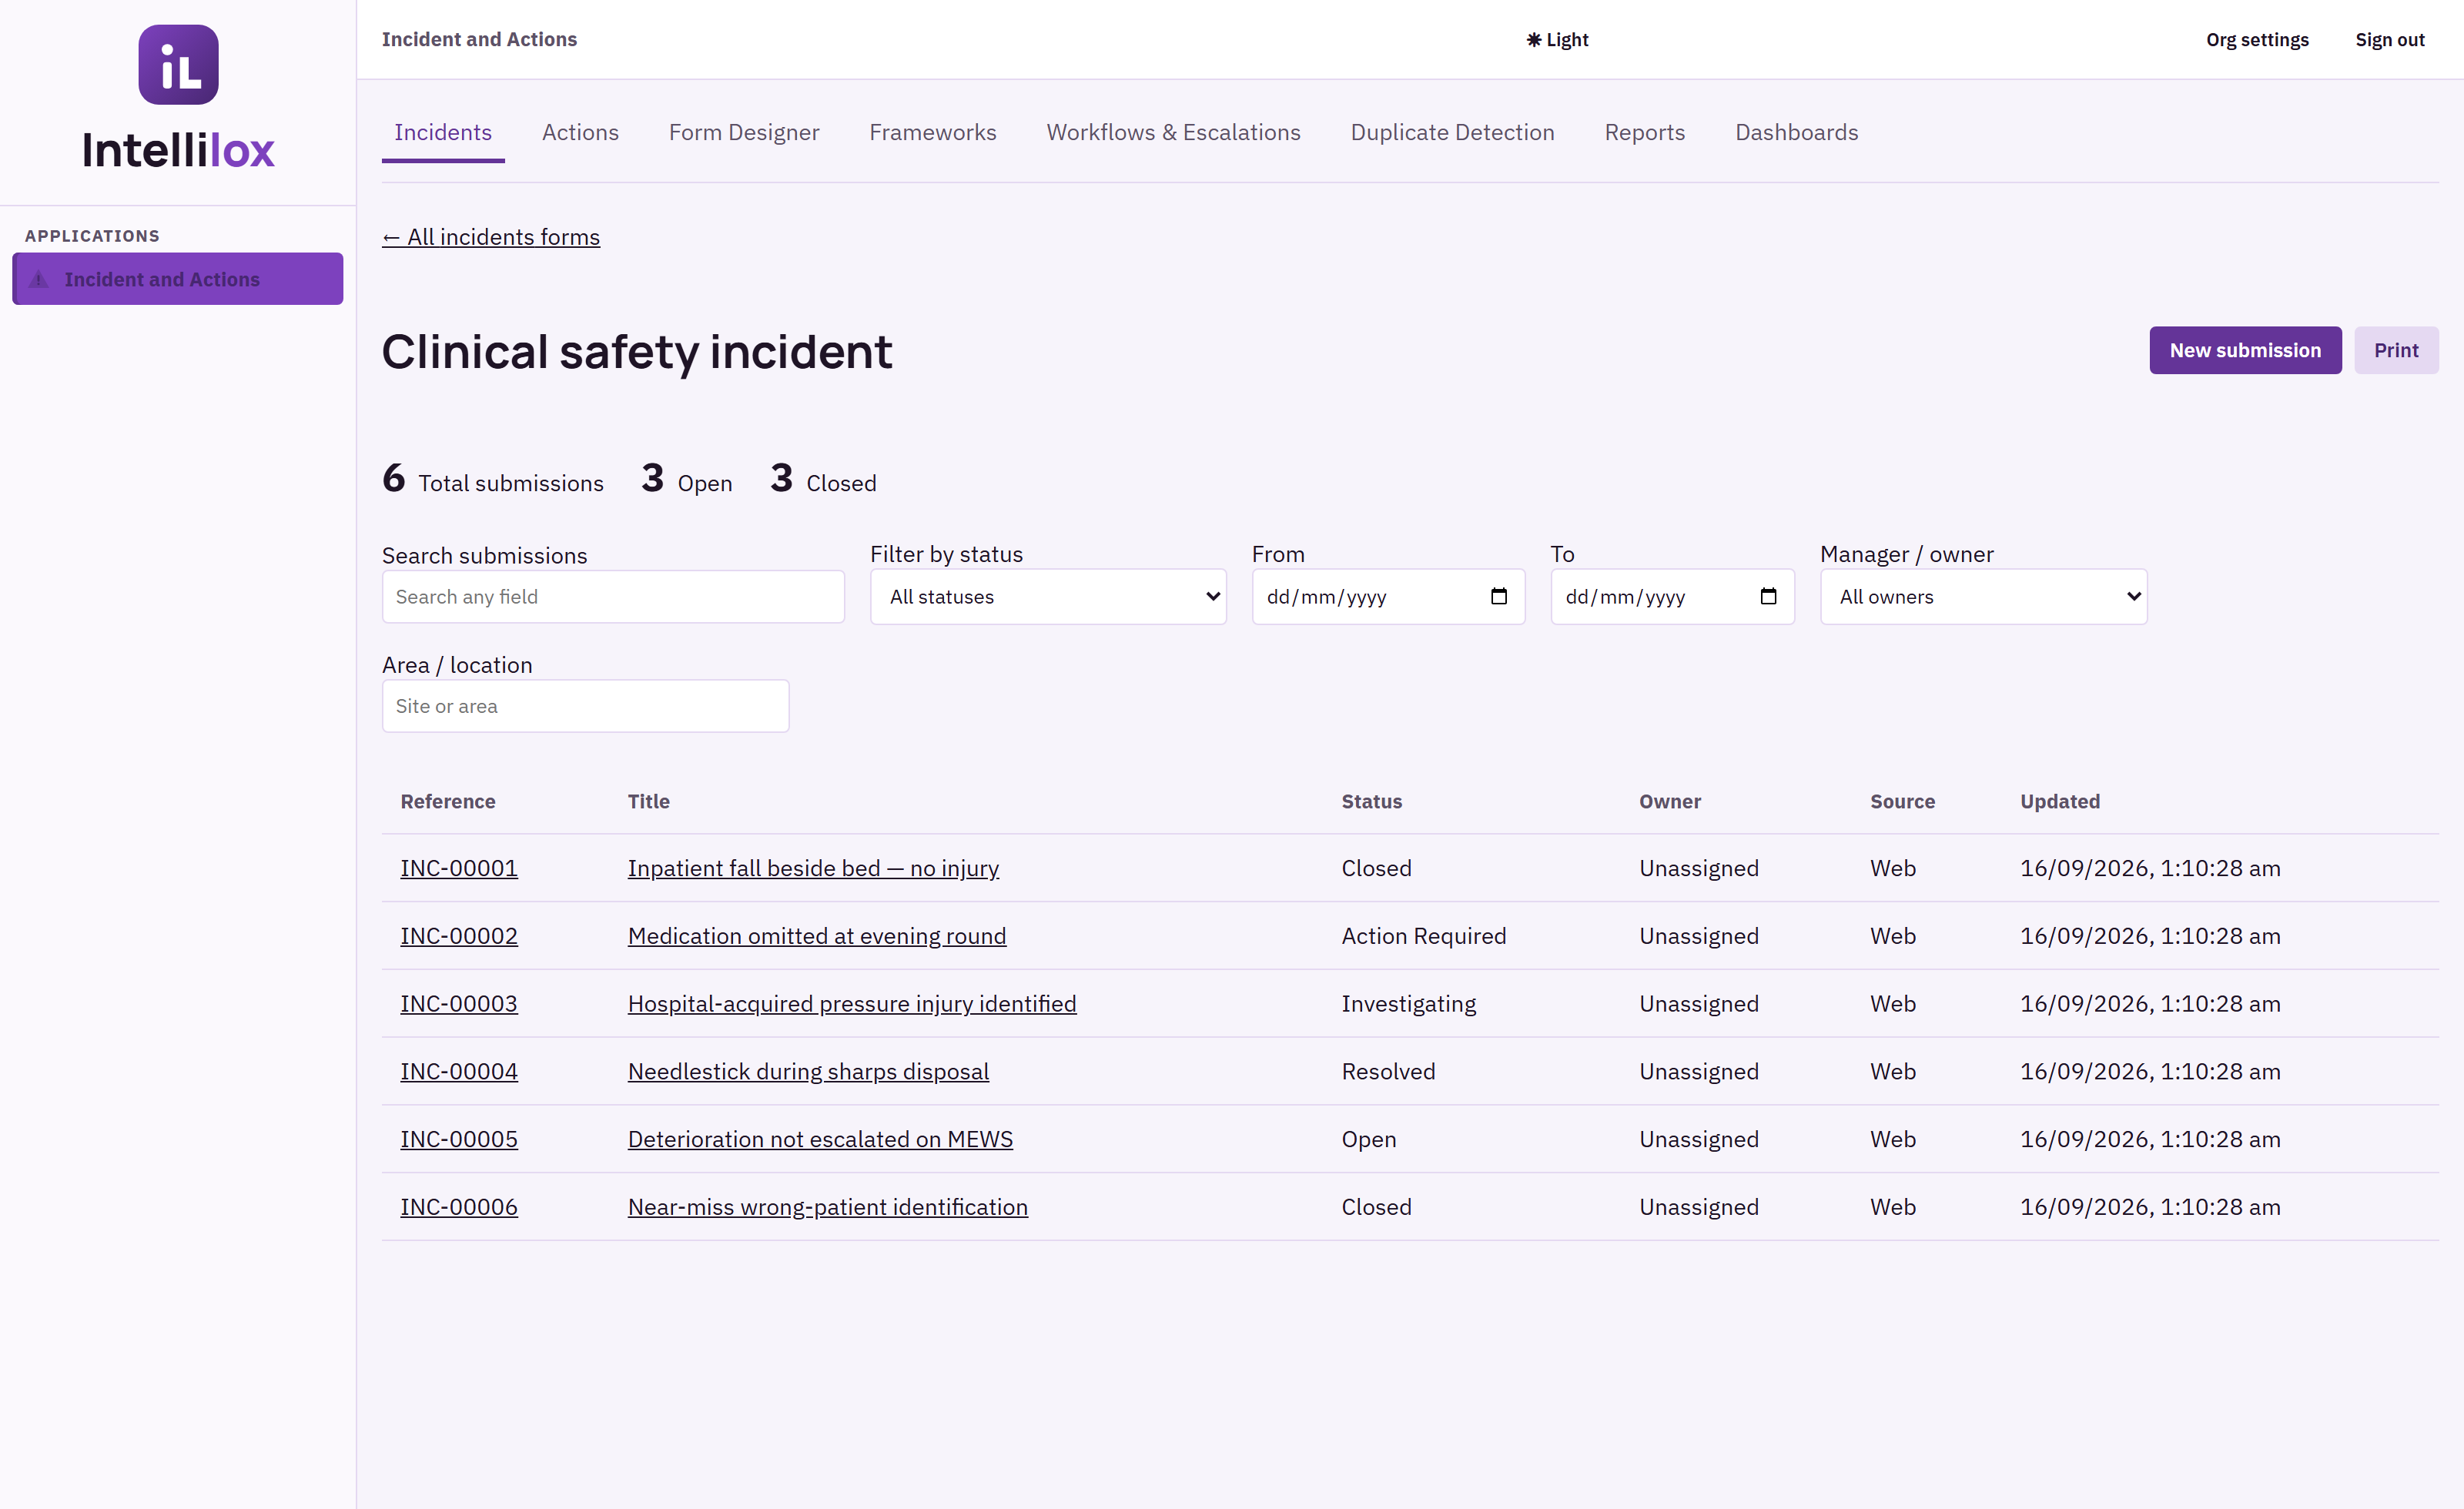Click the Resolved status cell
This screenshot has width=2464, height=1509.
(x=1388, y=1072)
